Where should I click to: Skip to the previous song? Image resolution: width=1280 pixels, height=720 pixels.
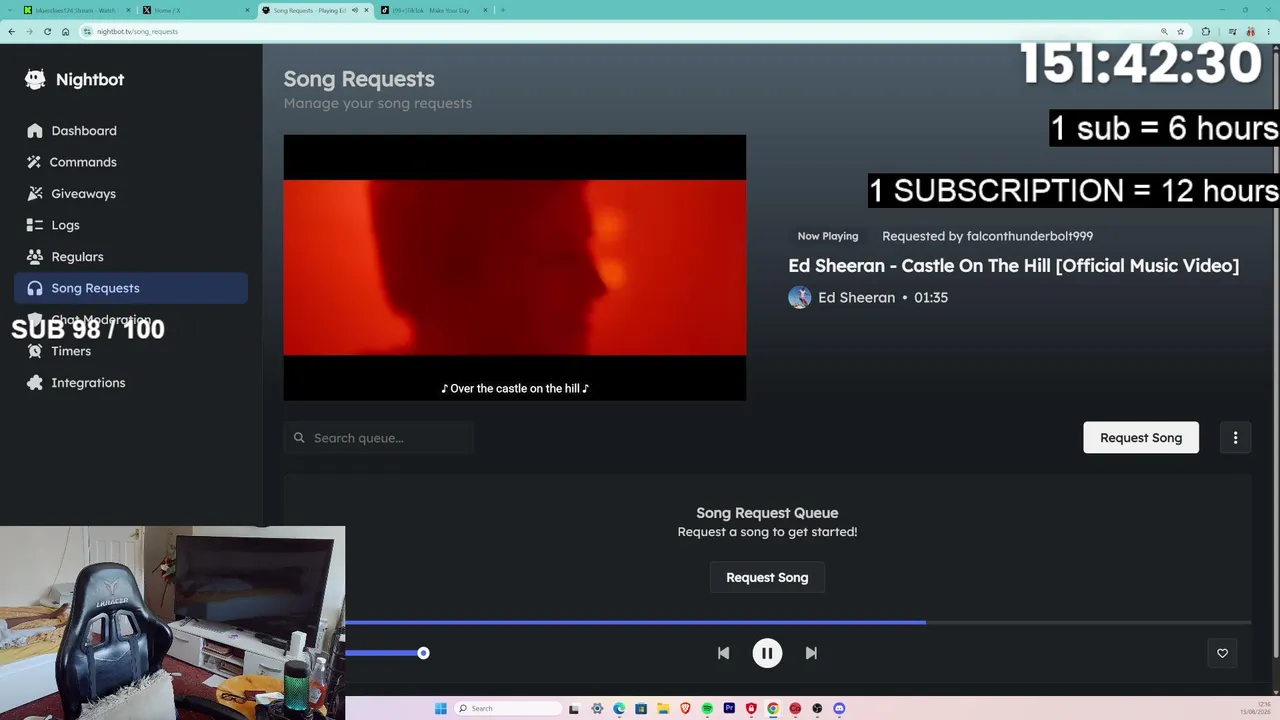(x=723, y=653)
